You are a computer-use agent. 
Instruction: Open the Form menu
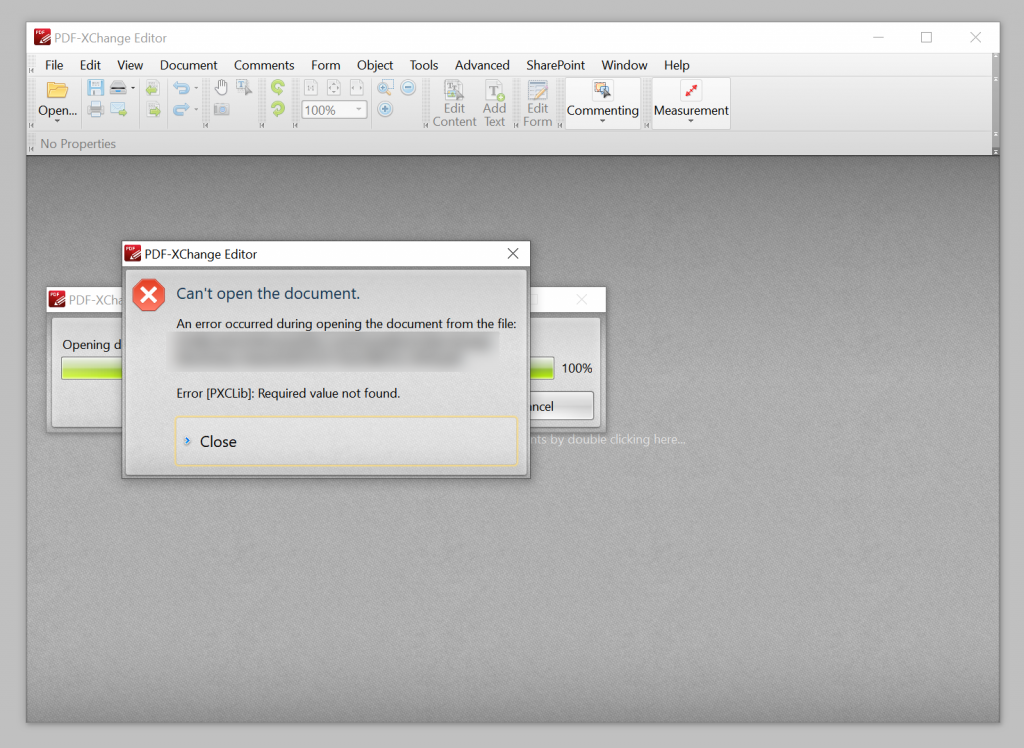[x=325, y=65]
